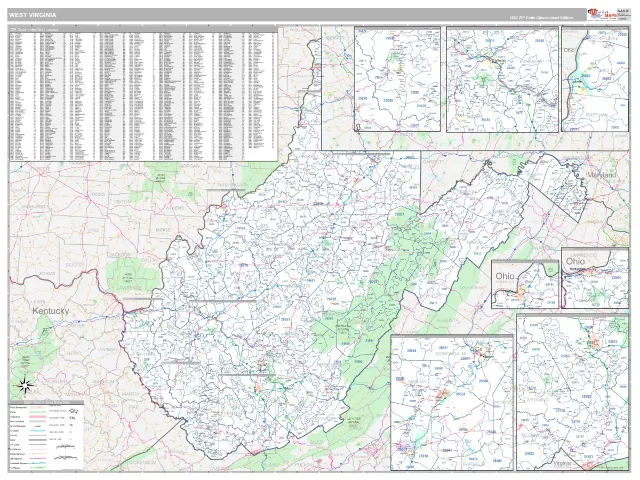The width and height of the screenshot is (640, 480).
Task: Select the inset map labeled MONONGALIA
Action: point(451,402)
